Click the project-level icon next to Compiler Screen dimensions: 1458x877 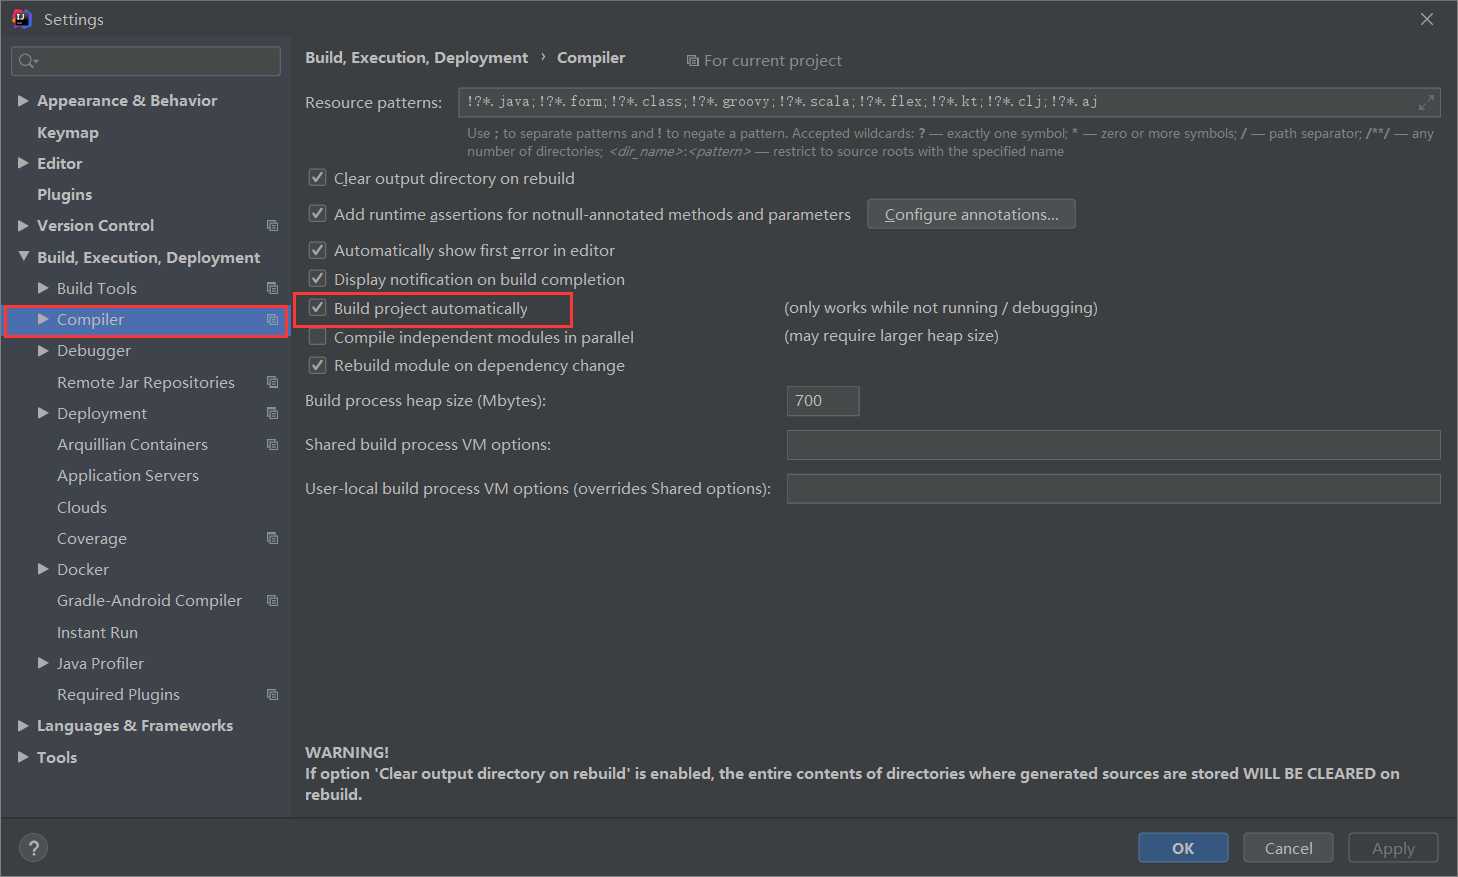[272, 320]
